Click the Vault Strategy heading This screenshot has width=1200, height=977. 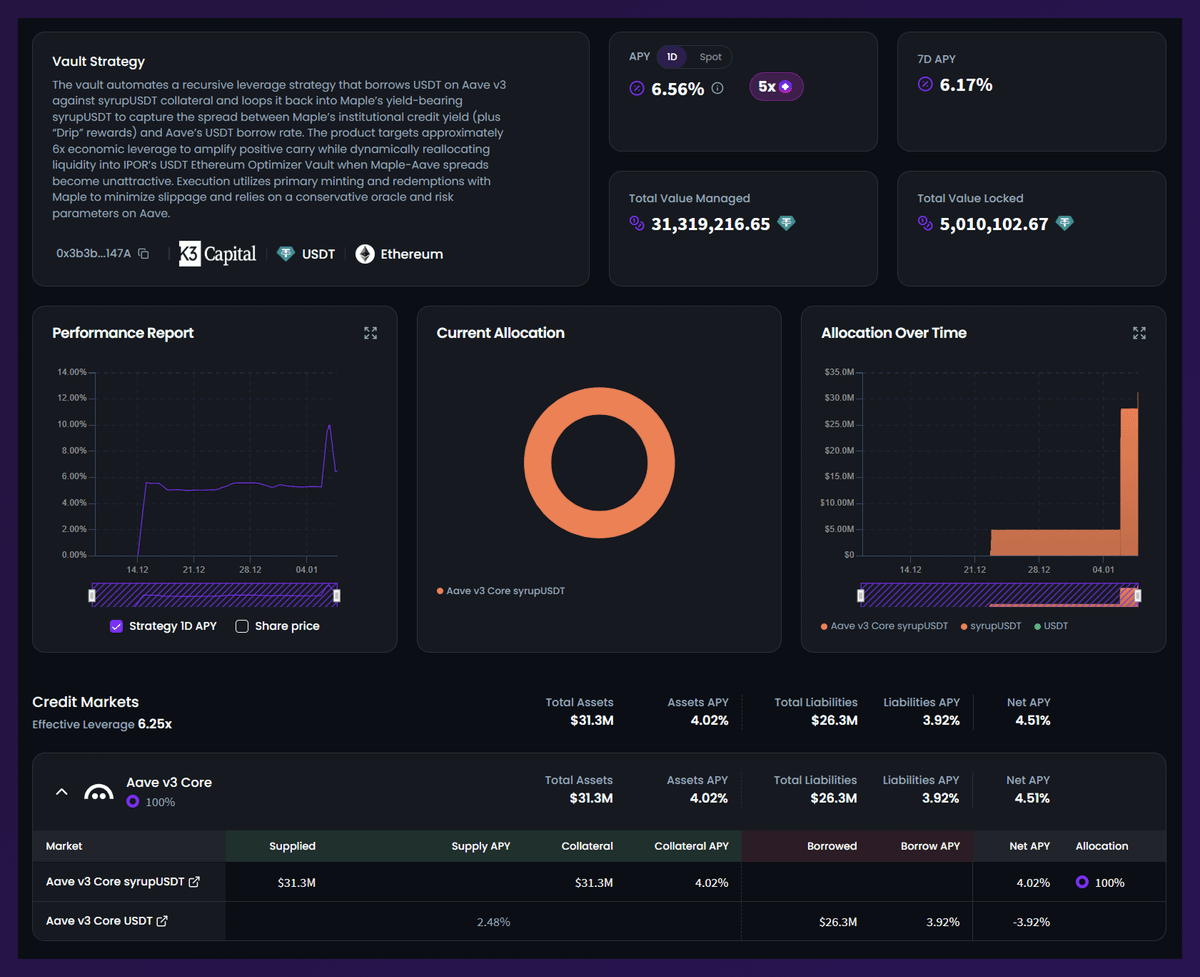(x=98, y=62)
